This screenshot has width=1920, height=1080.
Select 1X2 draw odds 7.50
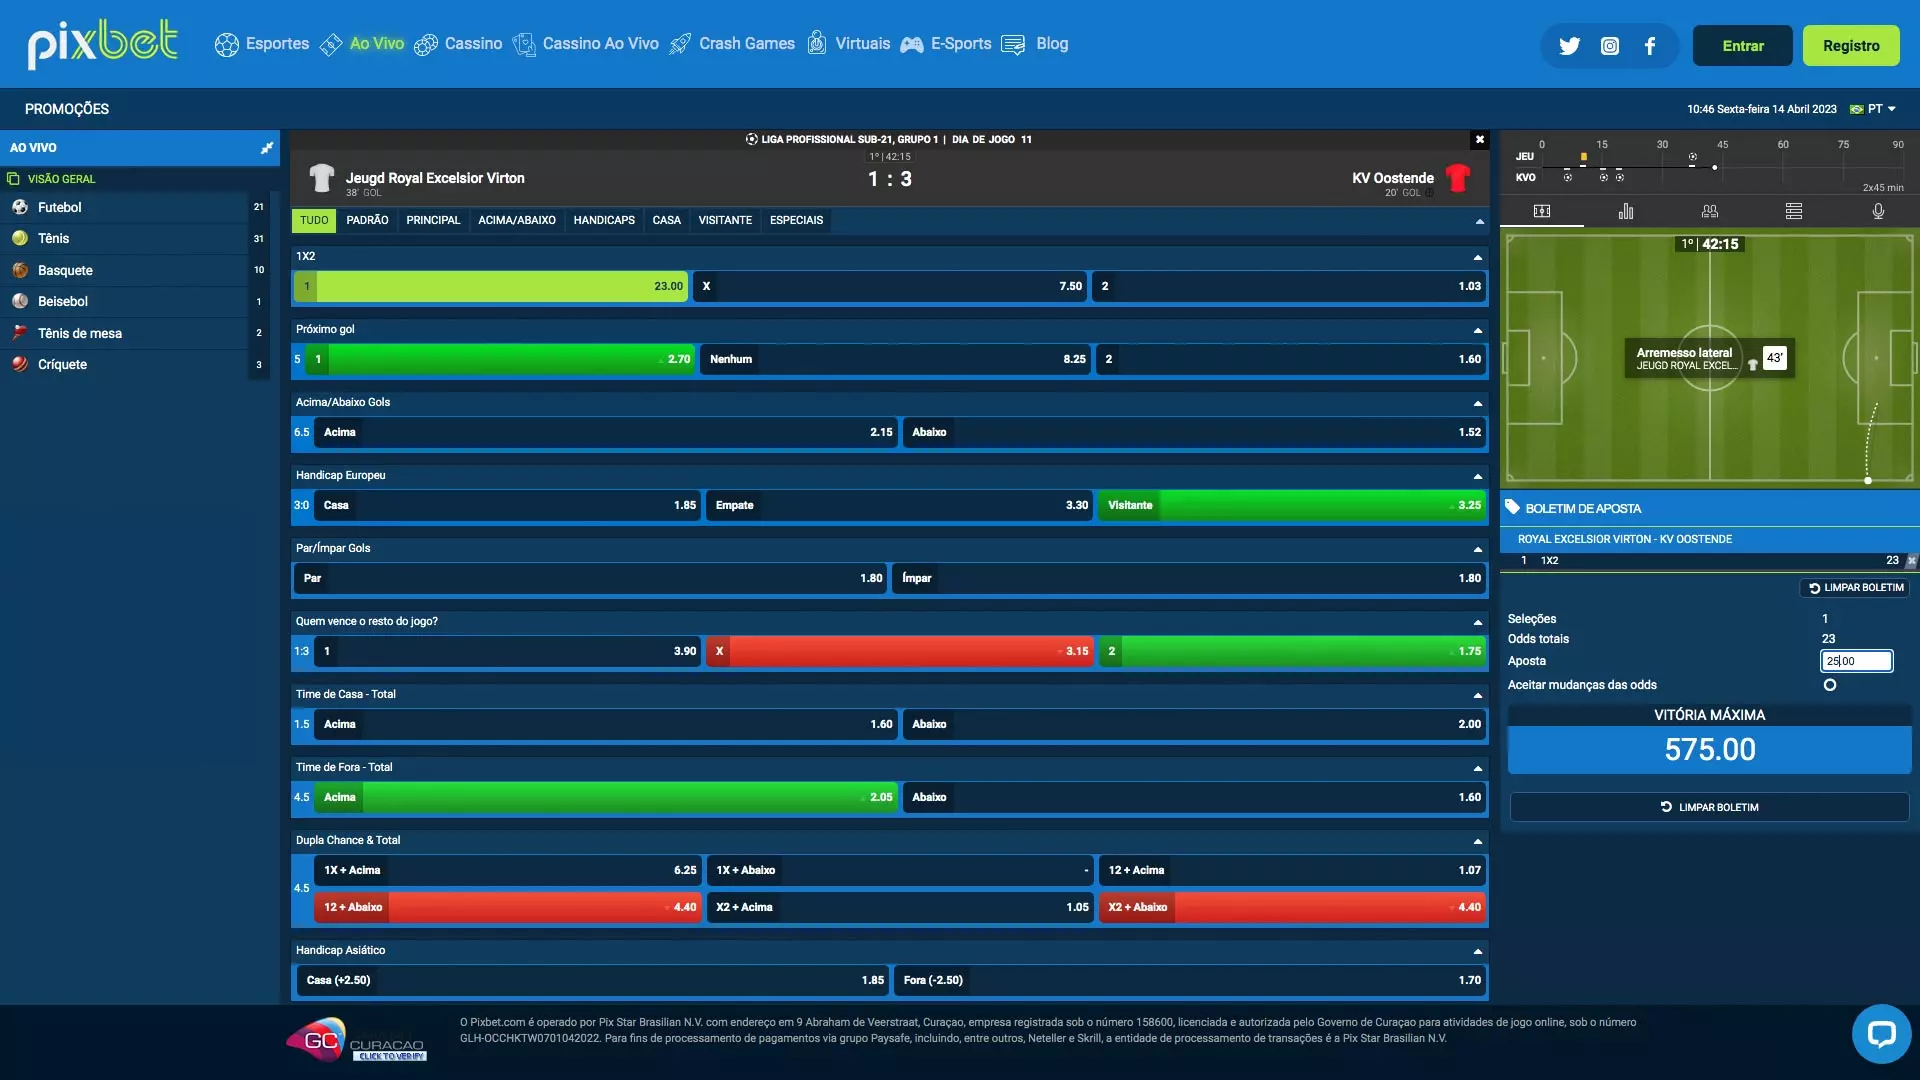(x=890, y=286)
